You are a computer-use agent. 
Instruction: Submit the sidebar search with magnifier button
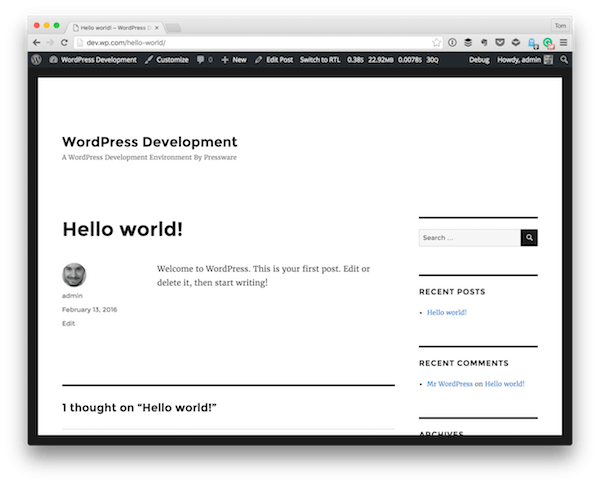(x=529, y=238)
